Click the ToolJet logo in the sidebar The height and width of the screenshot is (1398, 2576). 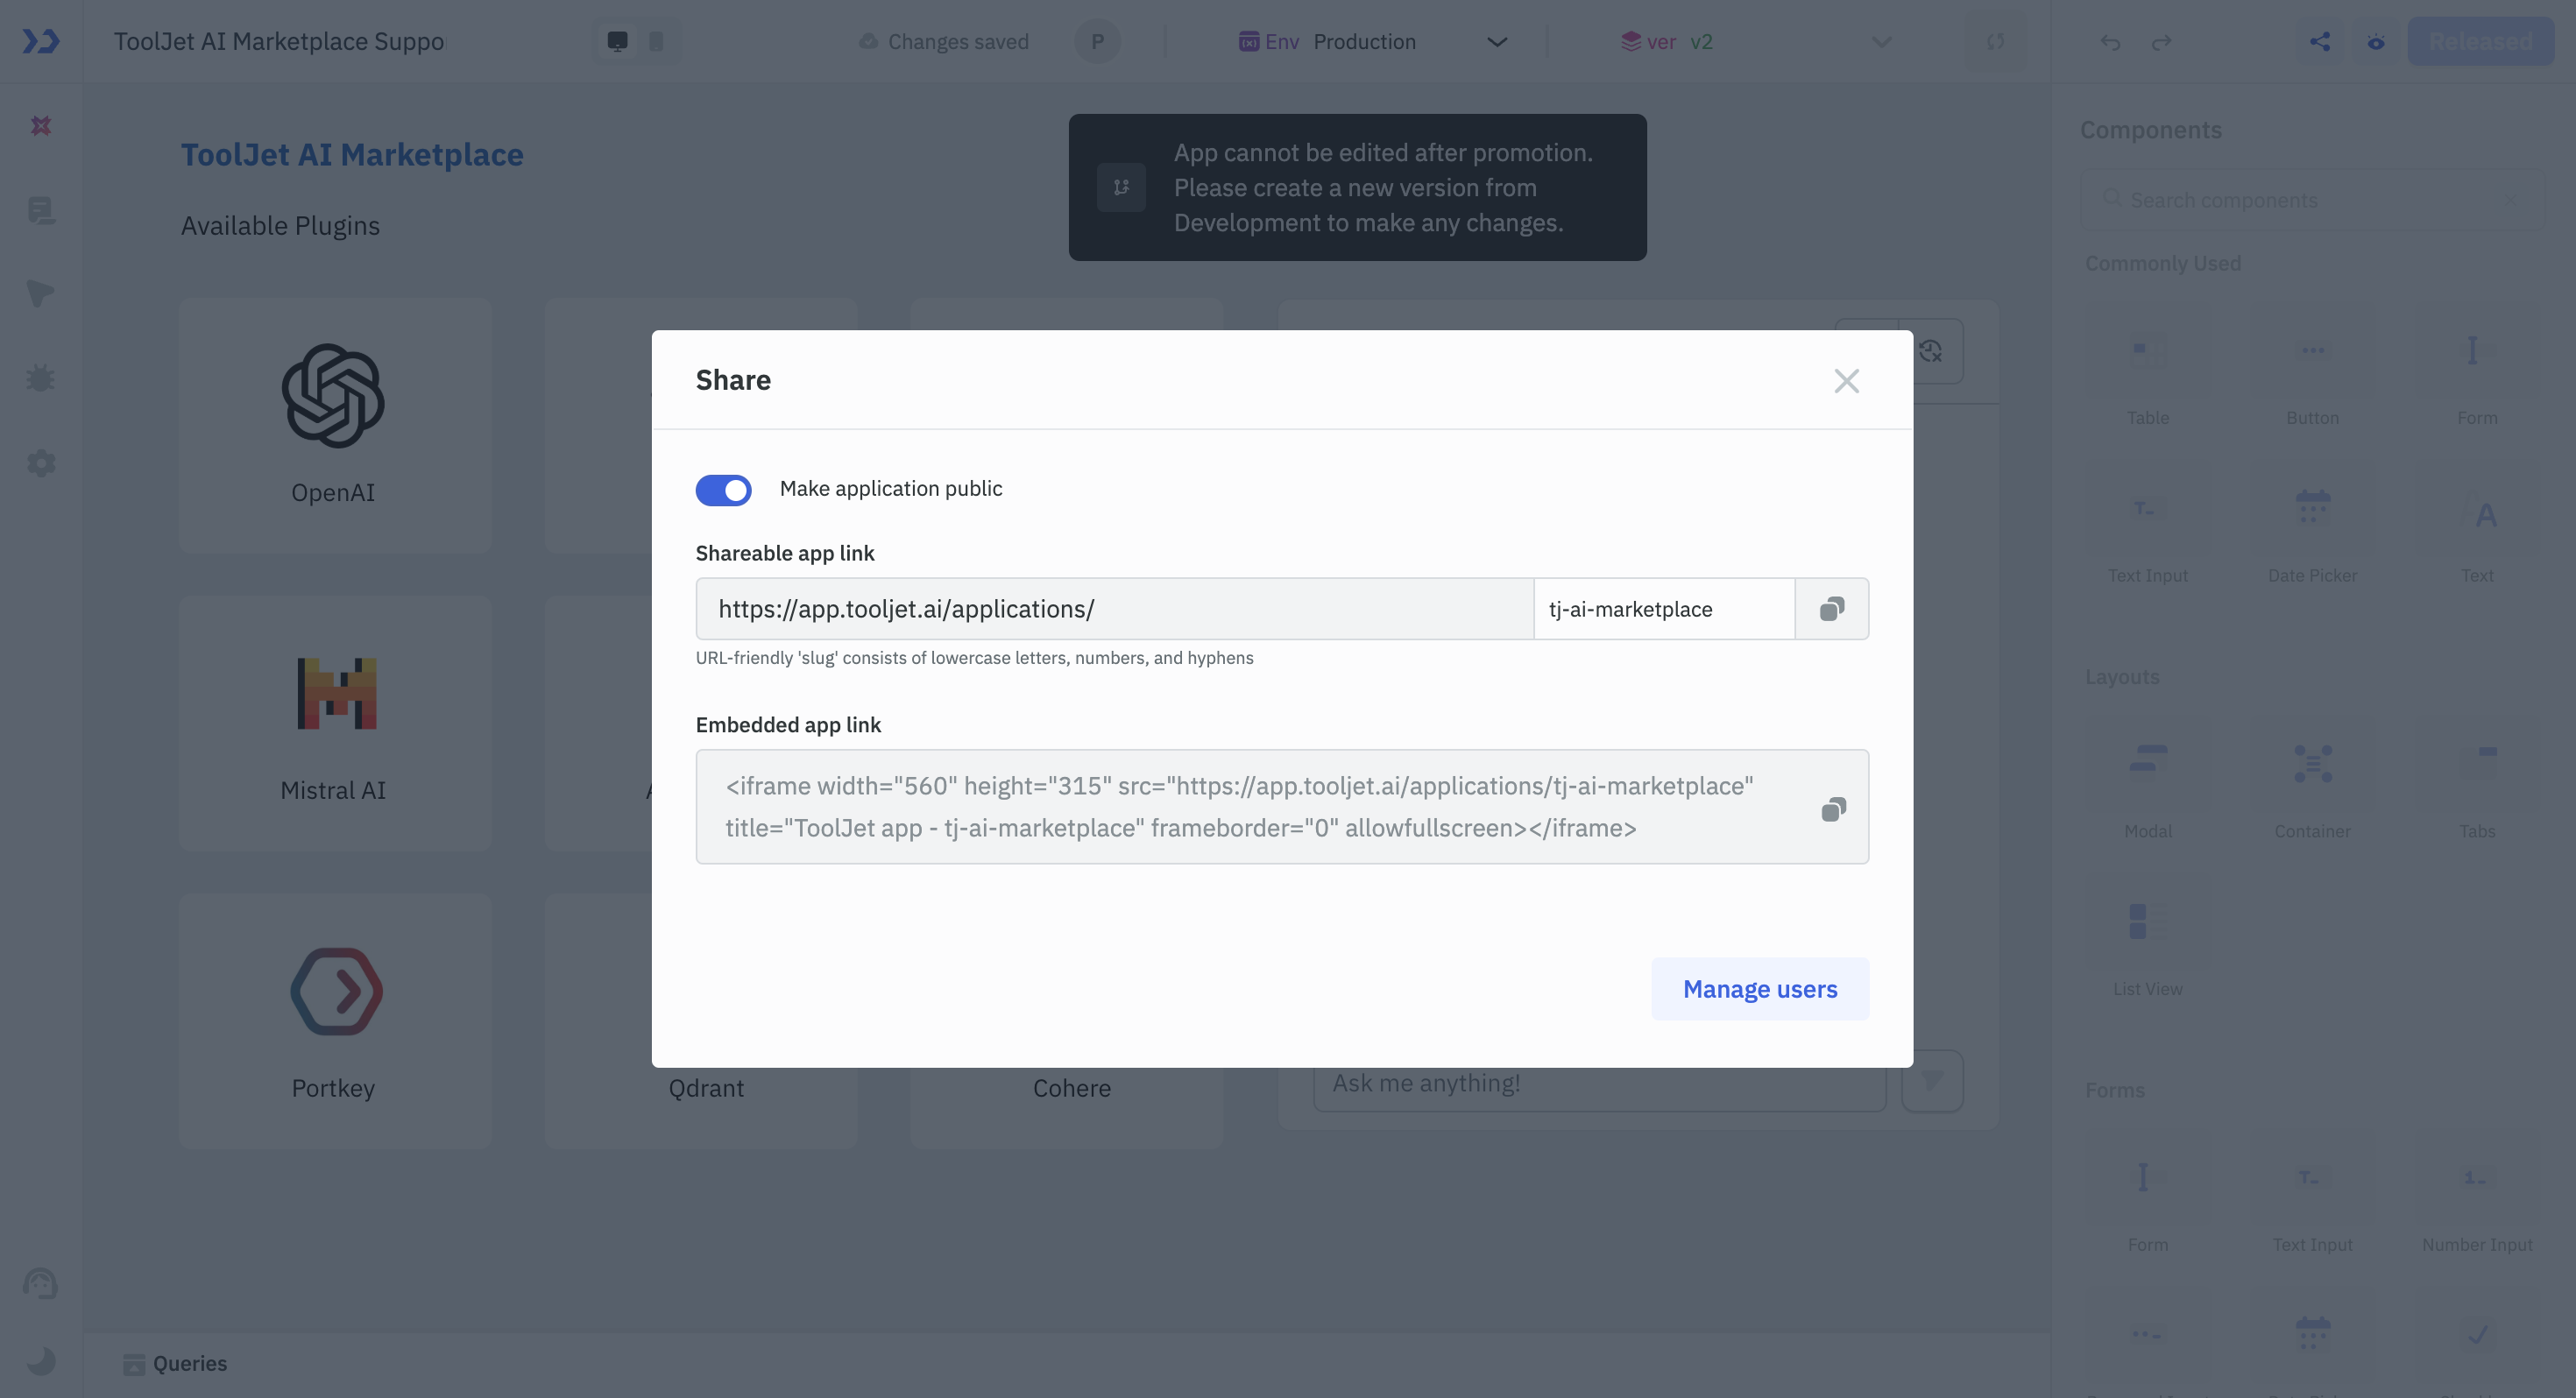[x=42, y=41]
